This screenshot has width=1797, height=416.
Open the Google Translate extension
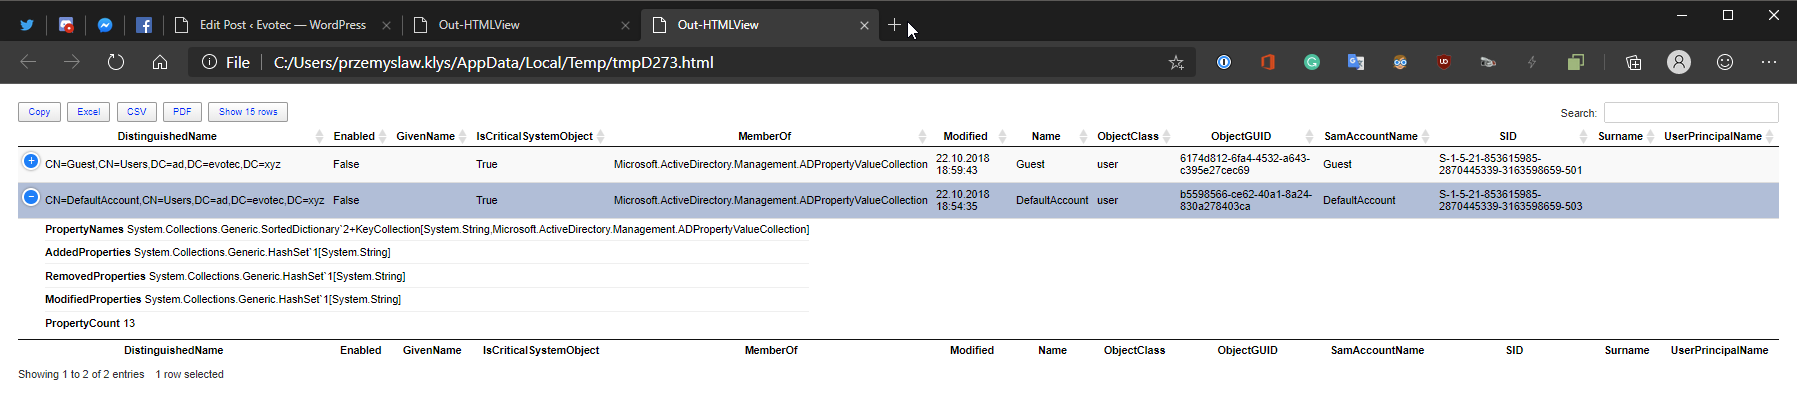(x=1355, y=62)
